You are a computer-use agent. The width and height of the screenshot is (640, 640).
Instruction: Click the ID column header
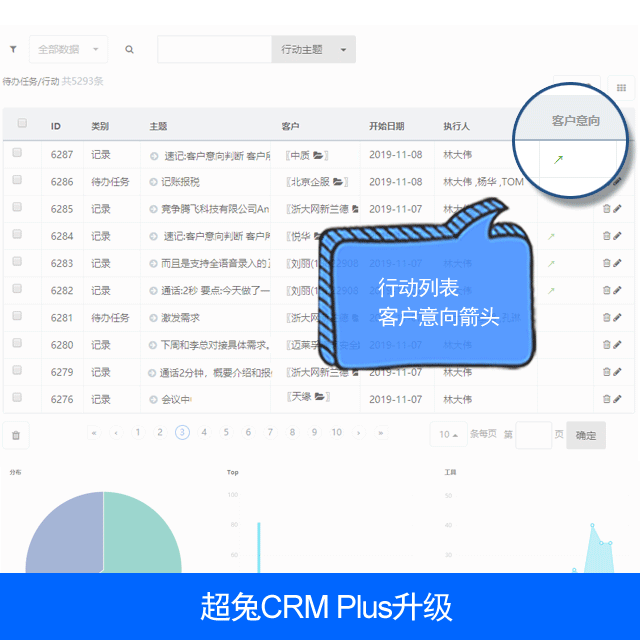(56, 126)
